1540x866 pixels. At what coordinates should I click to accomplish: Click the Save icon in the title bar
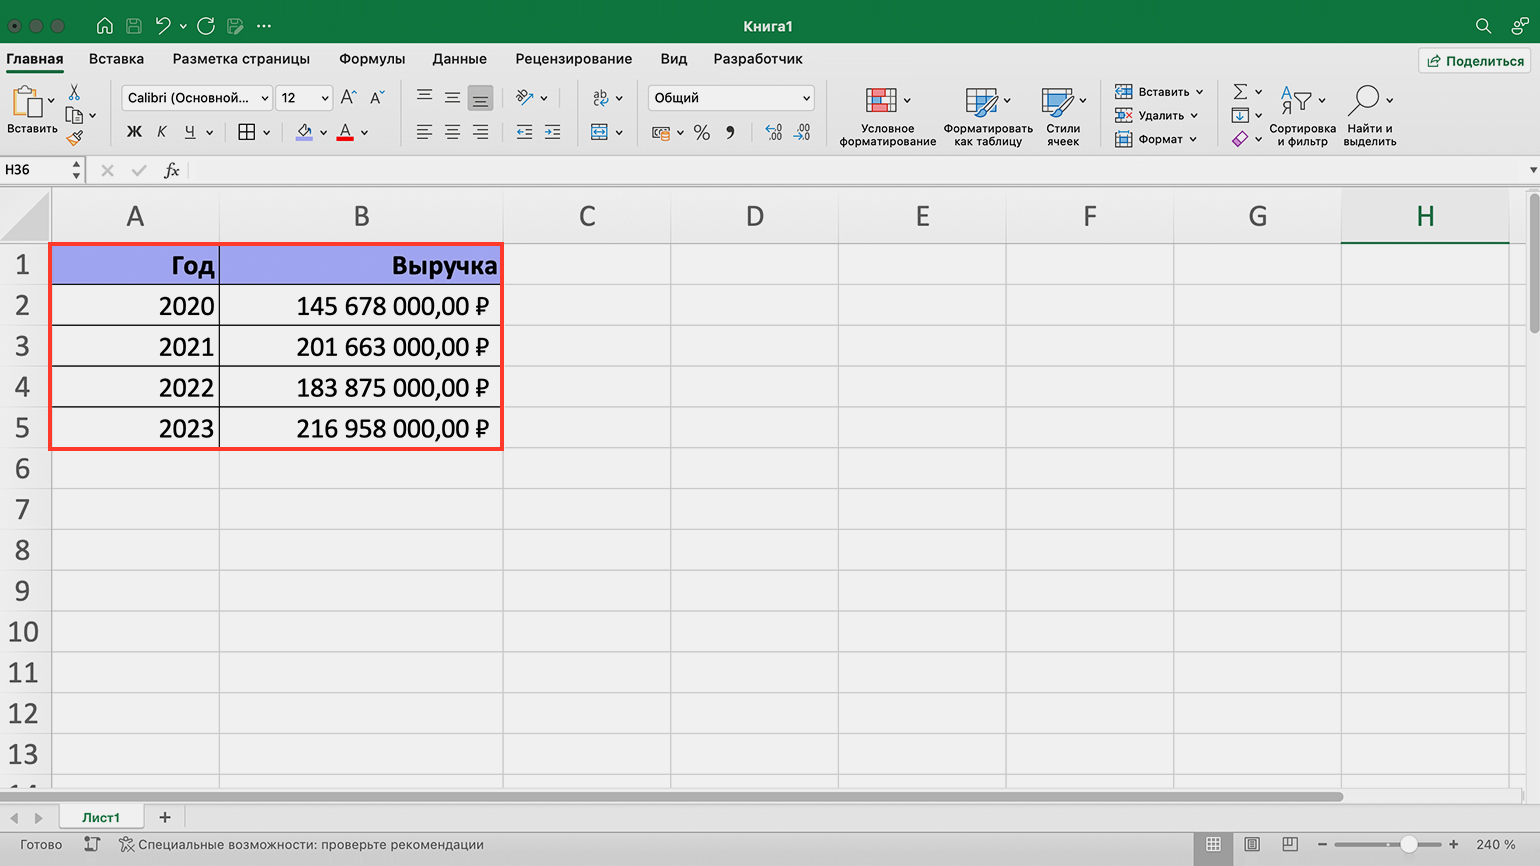pos(134,26)
